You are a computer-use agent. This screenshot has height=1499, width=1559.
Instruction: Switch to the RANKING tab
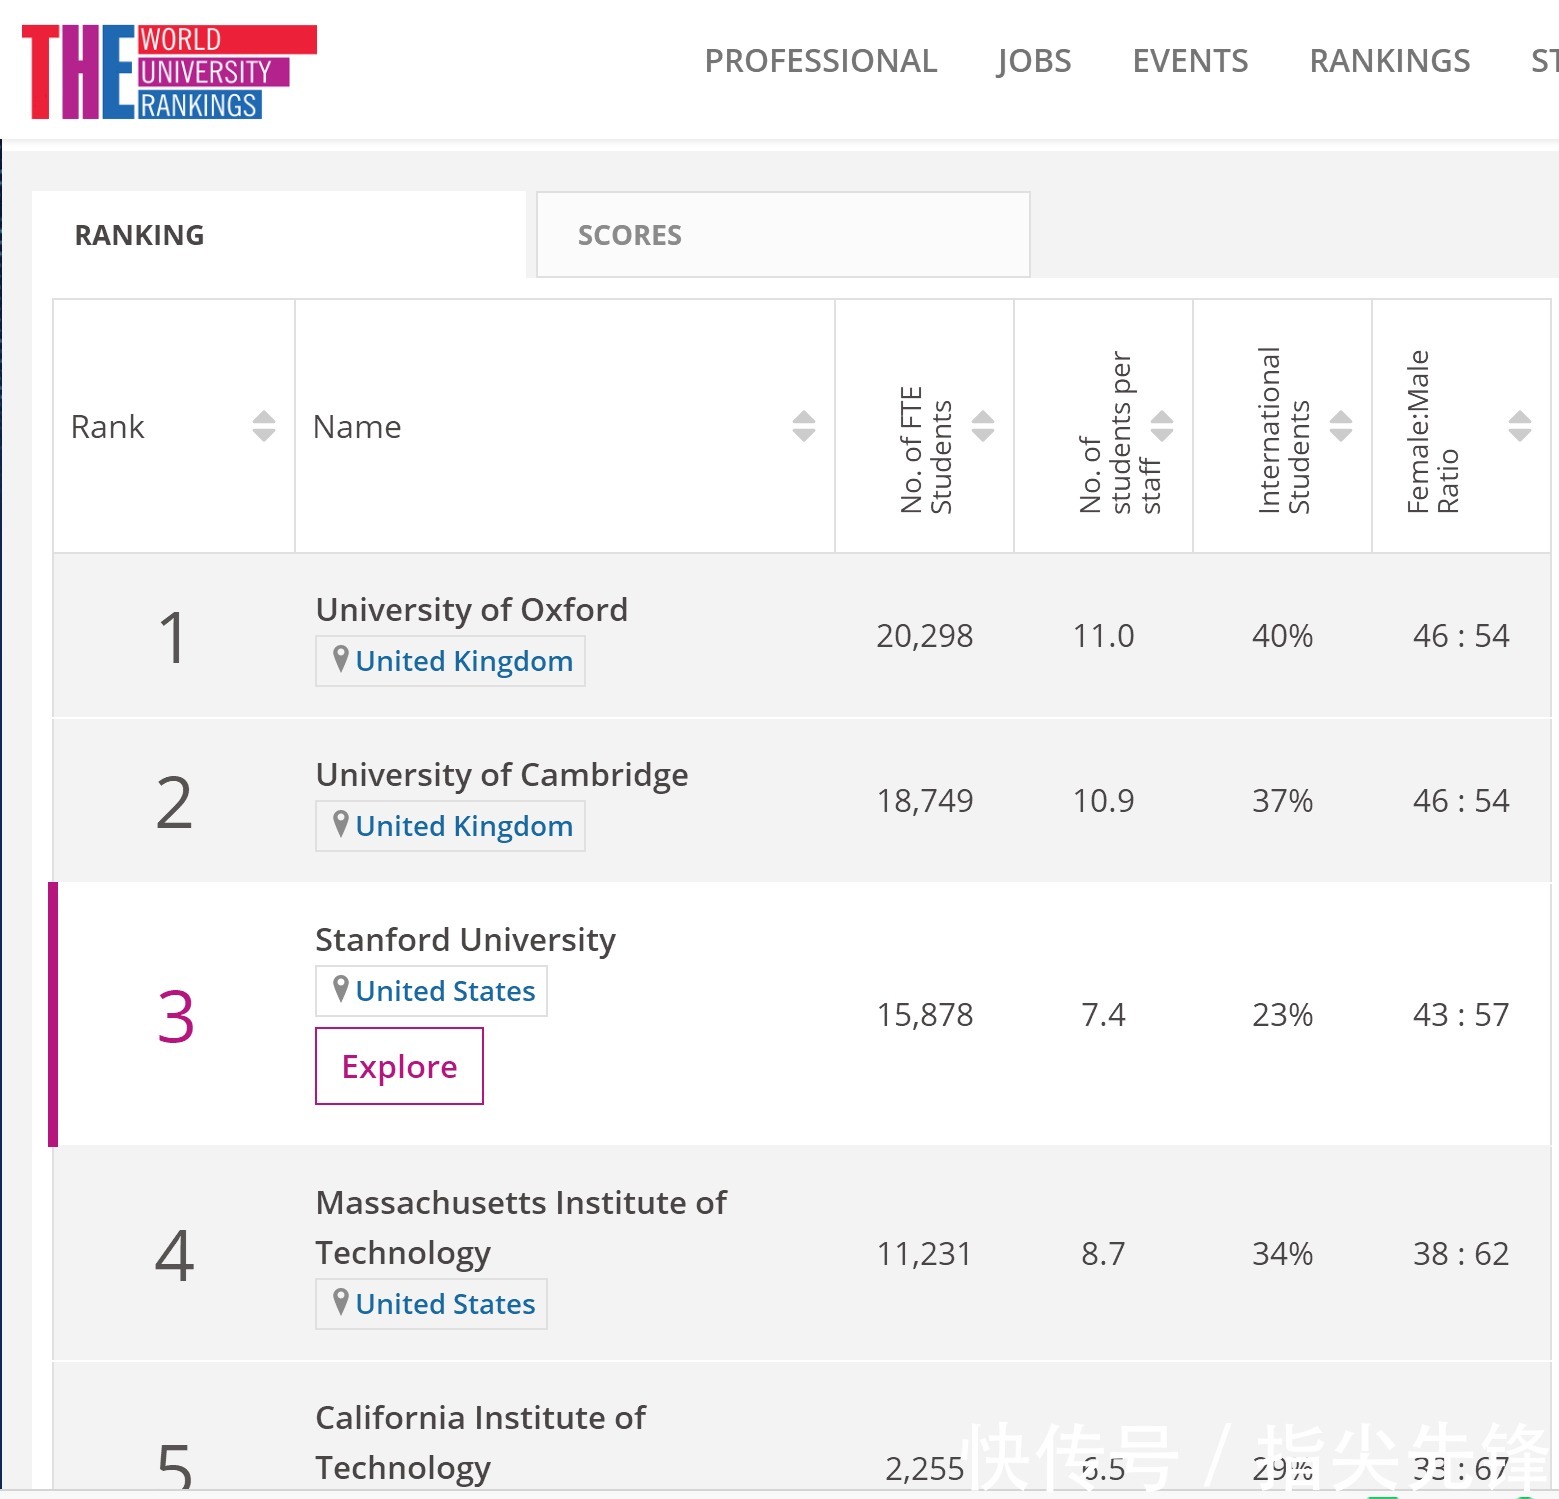pyautogui.click(x=279, y=235)
